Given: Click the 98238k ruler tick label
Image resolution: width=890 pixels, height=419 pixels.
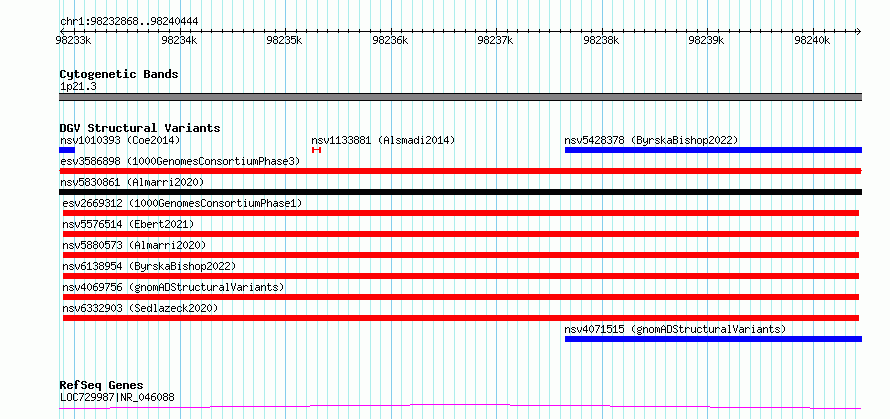Looking at the screenshot, I should [x=601, y=40].
